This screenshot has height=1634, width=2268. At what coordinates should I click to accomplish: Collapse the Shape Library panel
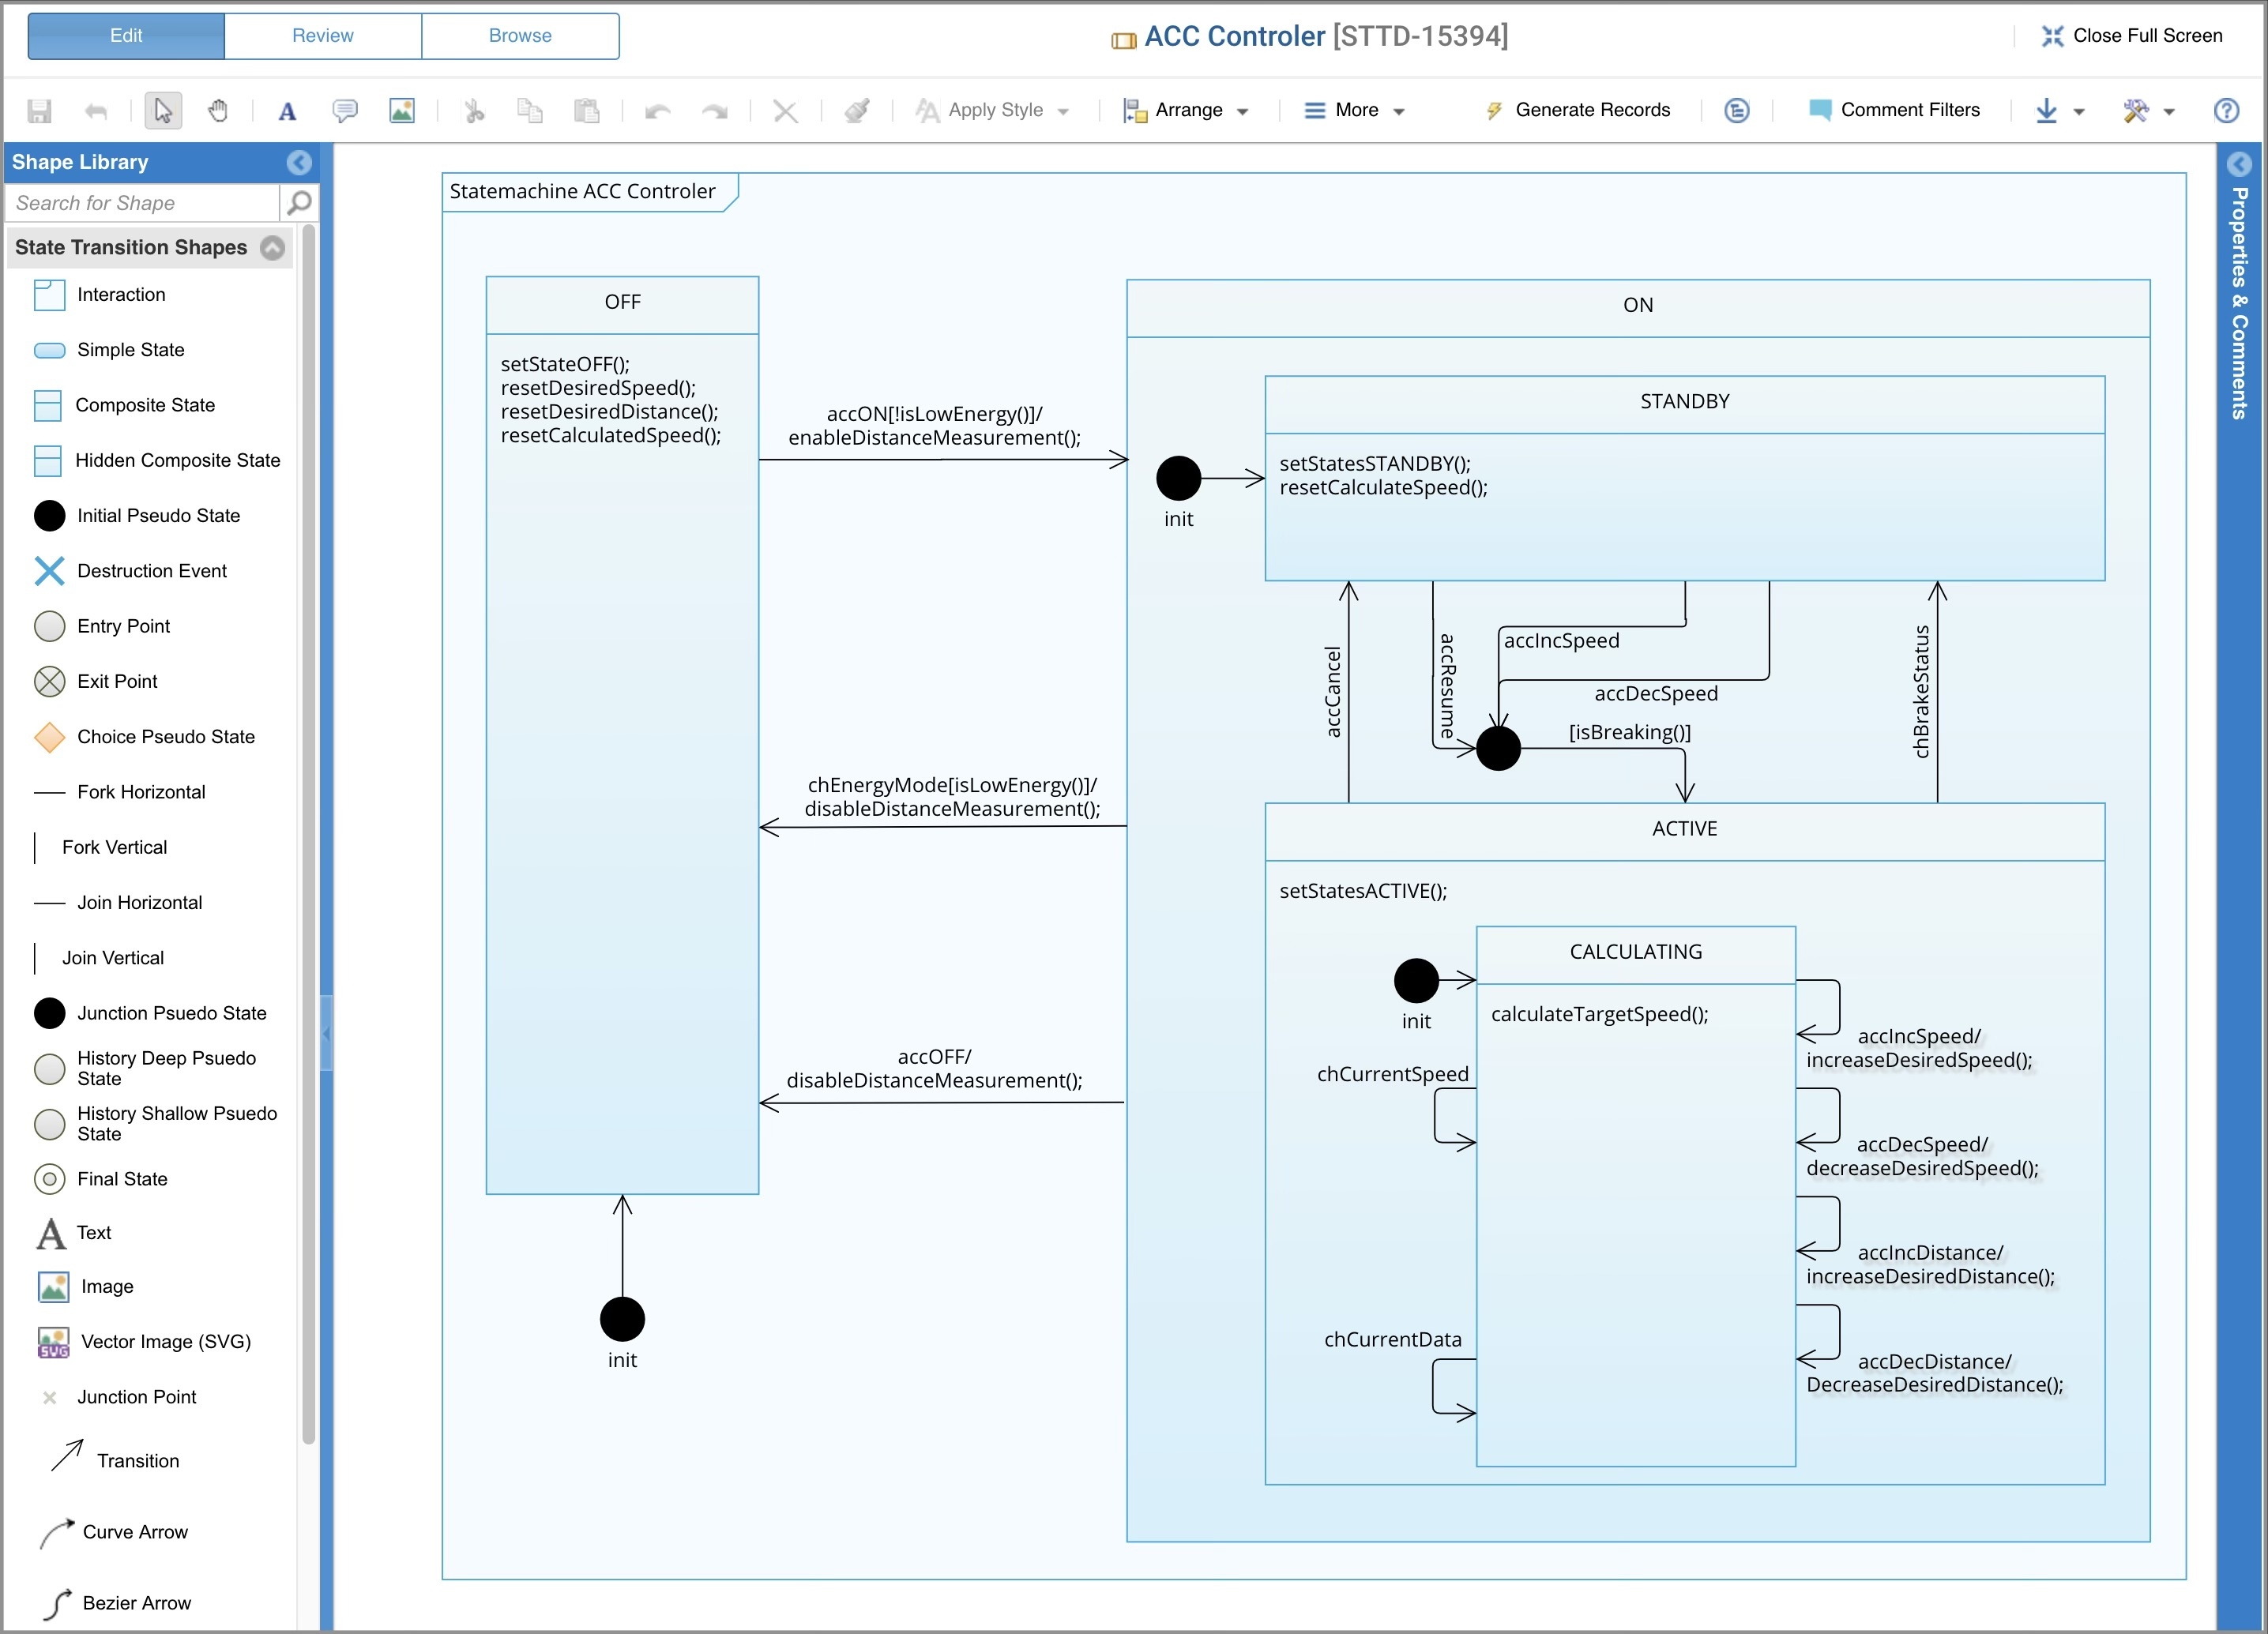pyautogui.click(x=298, y=162)
